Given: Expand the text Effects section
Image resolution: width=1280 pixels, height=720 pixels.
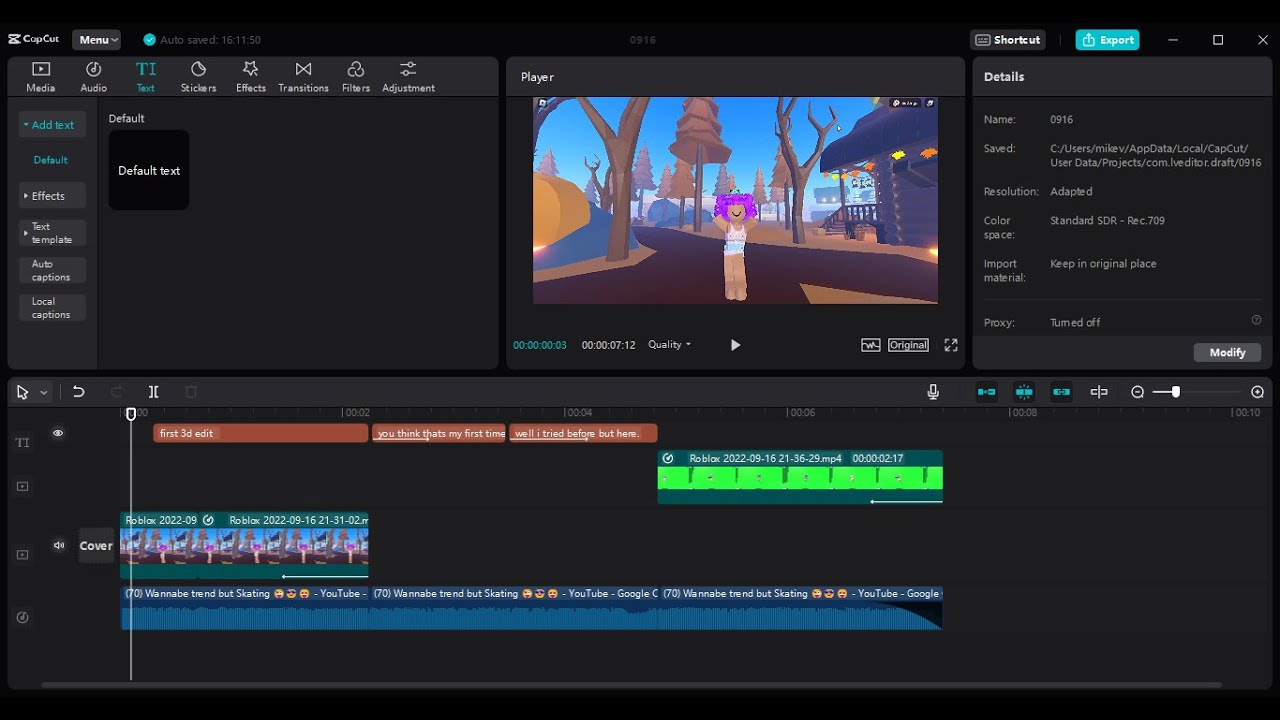Looking at the screenshot, I should tap(52, 196).
